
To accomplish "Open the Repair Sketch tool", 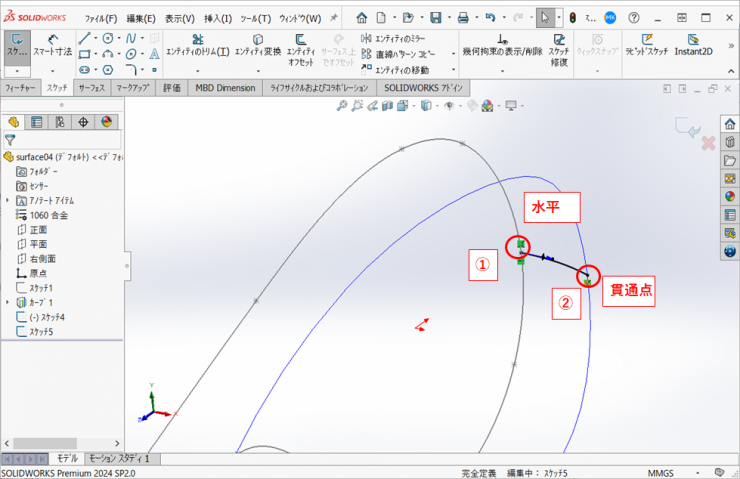I will pos(558,46).
